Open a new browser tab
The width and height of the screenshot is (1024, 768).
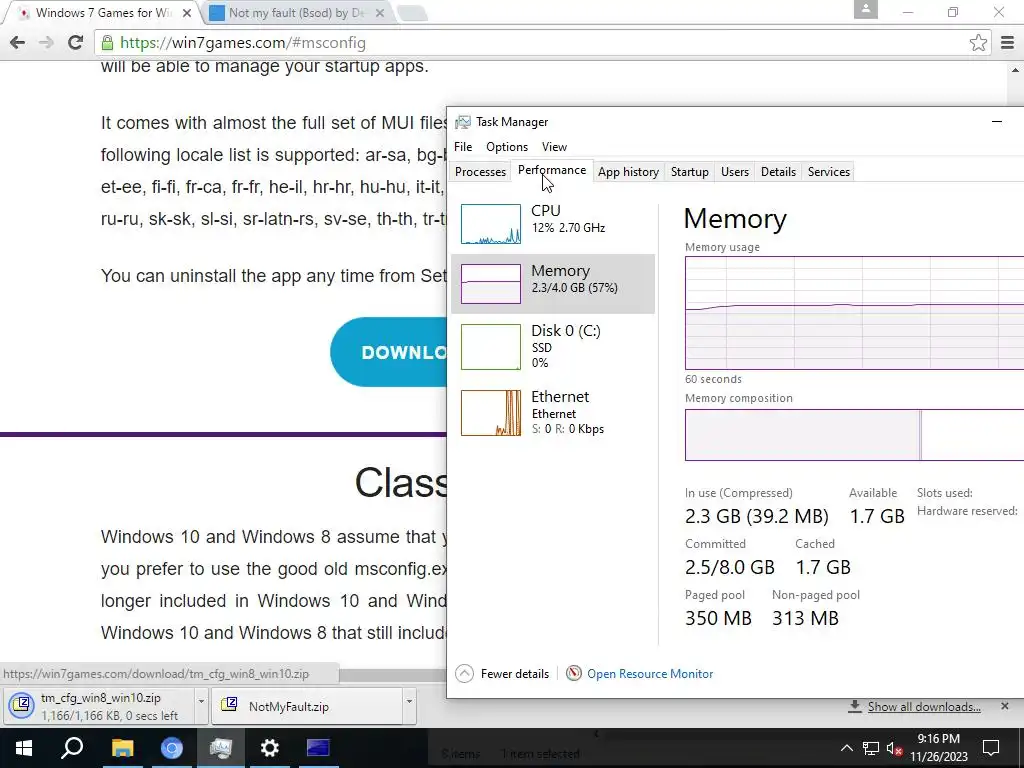(411, 12)
